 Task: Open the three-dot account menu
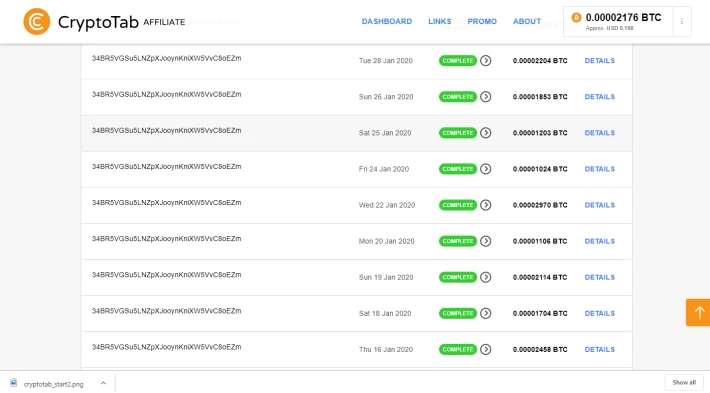point(681,21)
